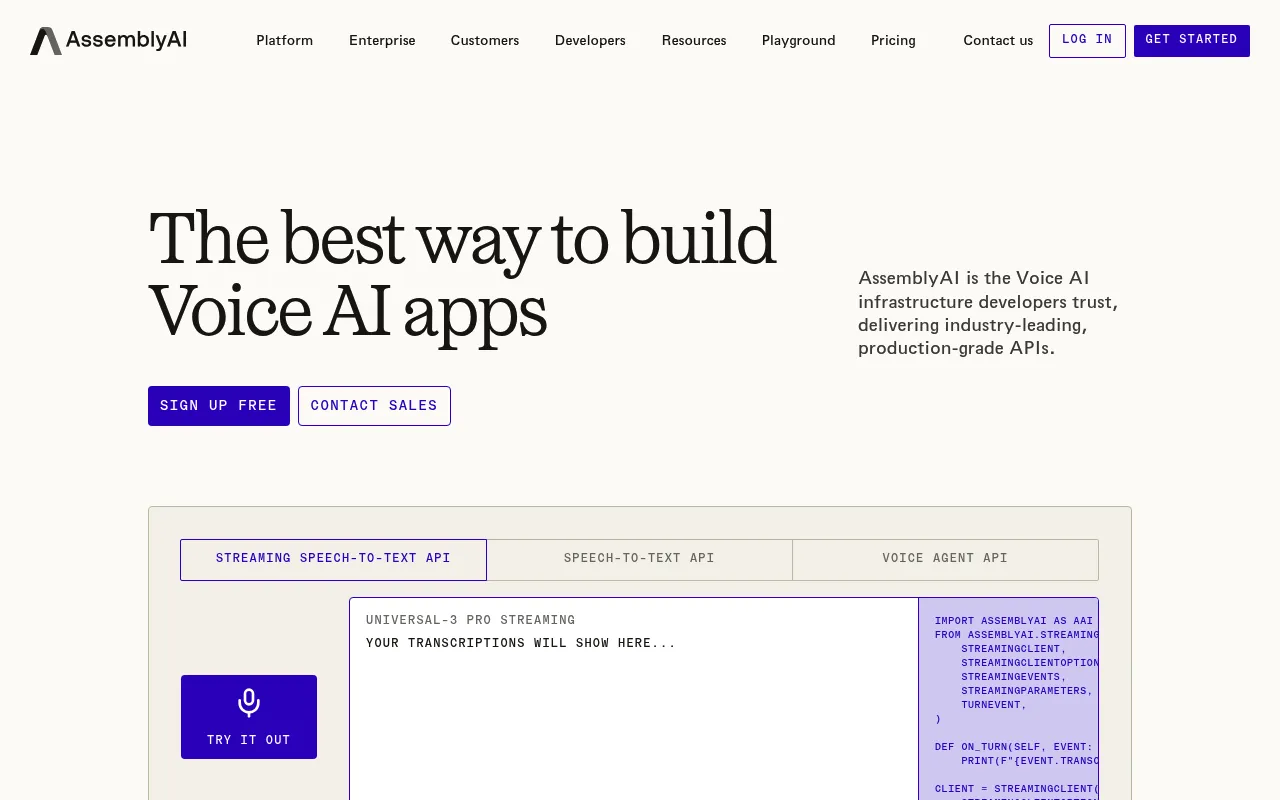Click the 'Universal-3 Pro Streaming' label
This screenshot has height=800, width=1280.
(x=470, y=620)
